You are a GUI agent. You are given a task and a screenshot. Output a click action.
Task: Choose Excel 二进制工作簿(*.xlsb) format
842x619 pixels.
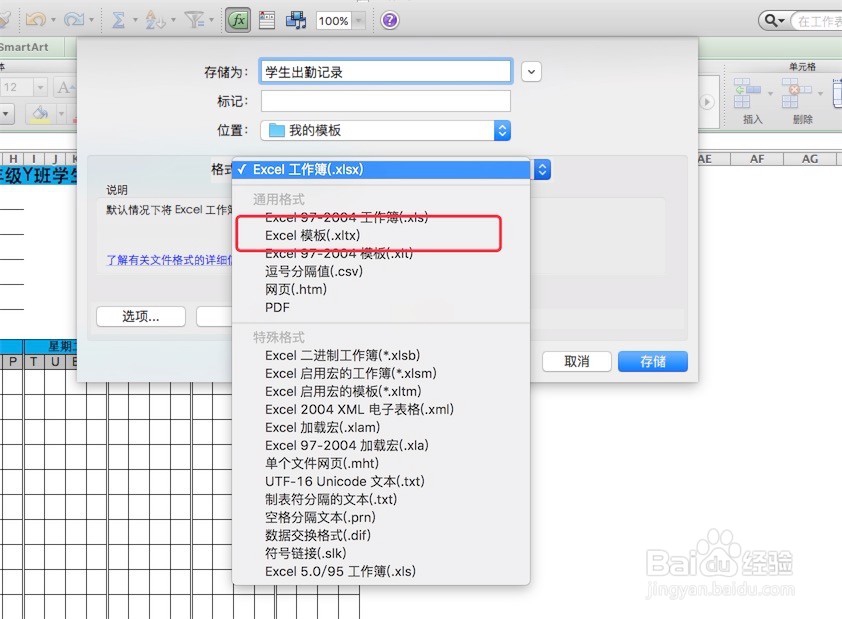coord(381,355)
